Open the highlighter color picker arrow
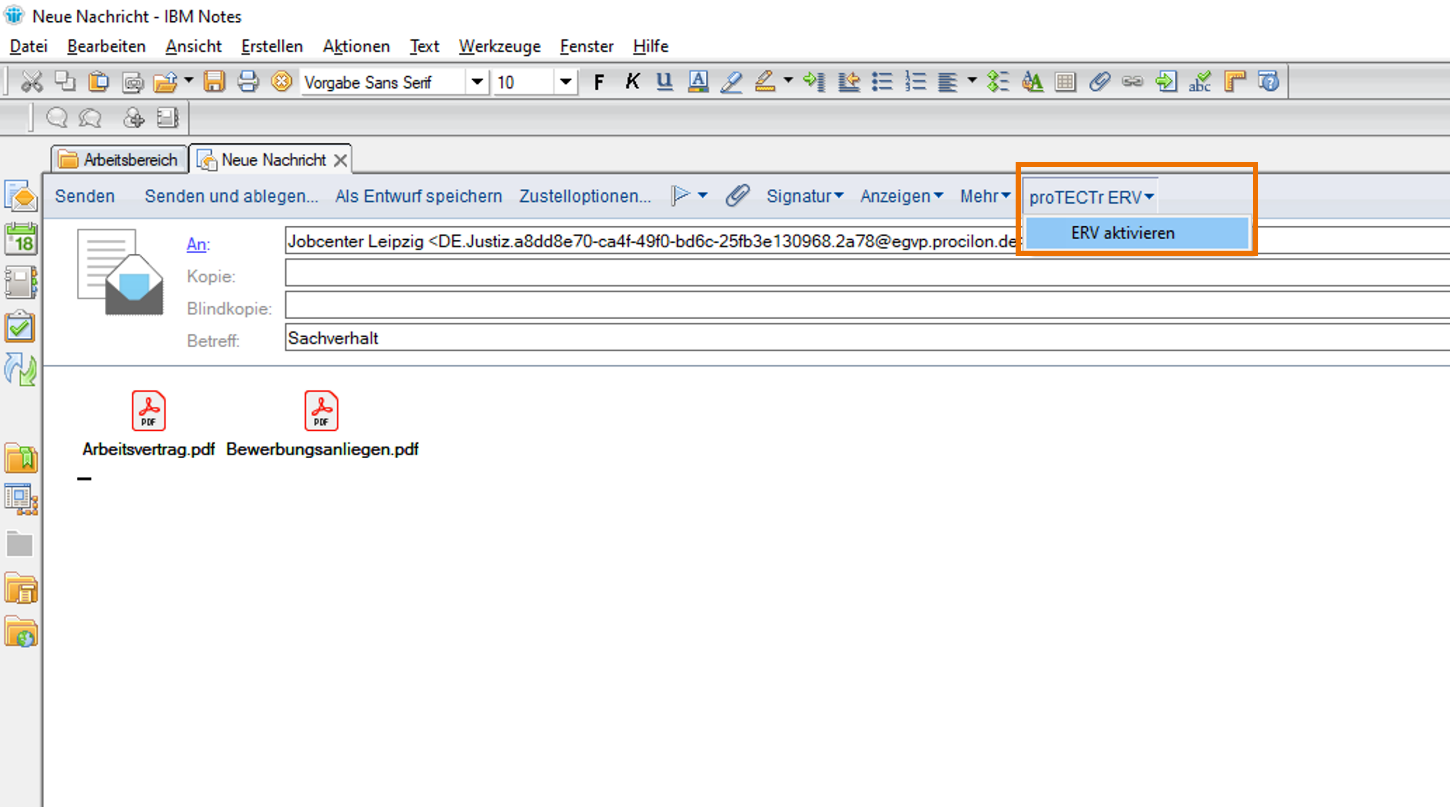 tap(788, 81)
